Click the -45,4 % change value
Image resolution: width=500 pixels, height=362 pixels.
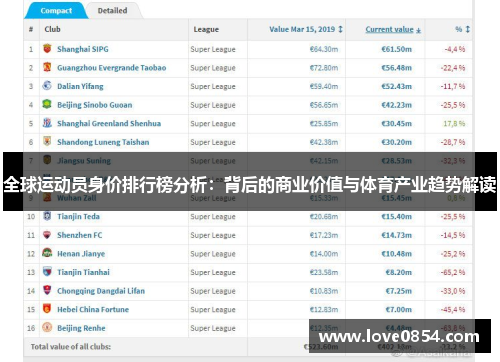click(x=453, y=310)
